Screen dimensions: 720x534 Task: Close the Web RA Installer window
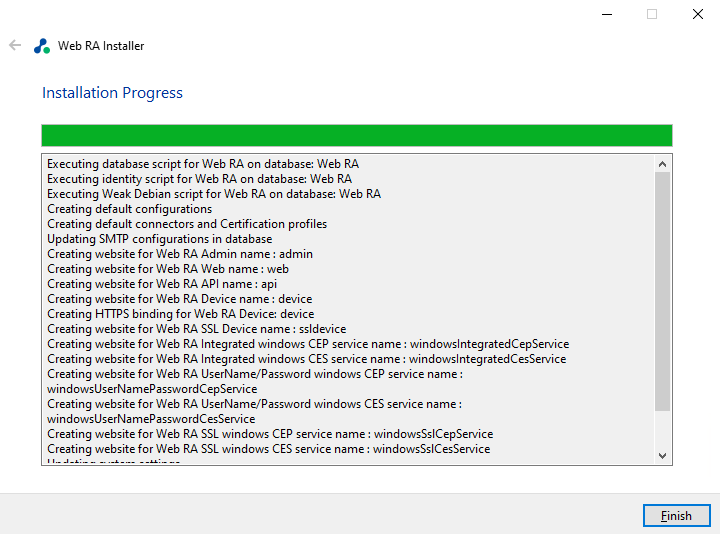(x=698, y=14)
